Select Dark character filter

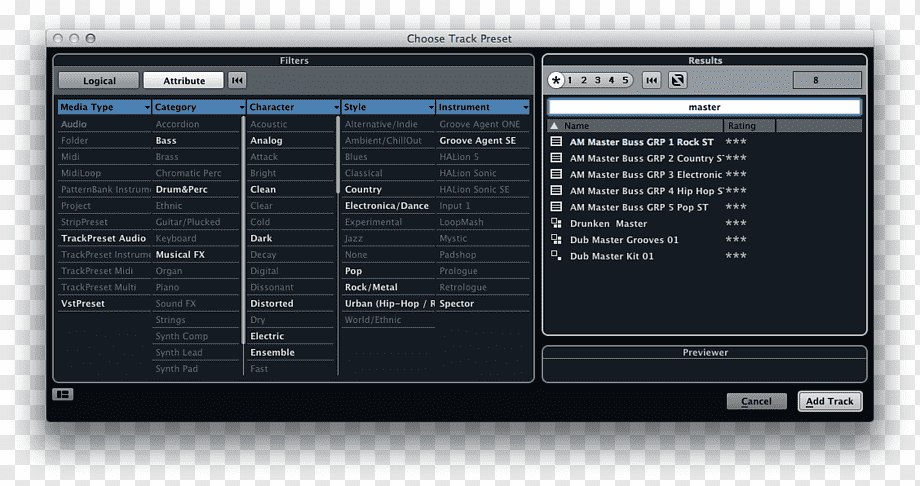point(261,238)
